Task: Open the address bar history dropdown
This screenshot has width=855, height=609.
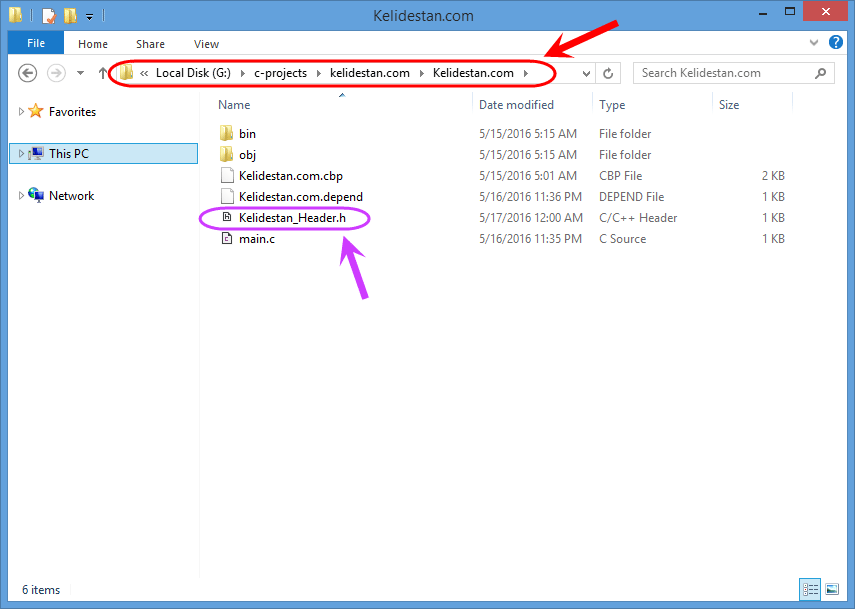Action: 586,73
